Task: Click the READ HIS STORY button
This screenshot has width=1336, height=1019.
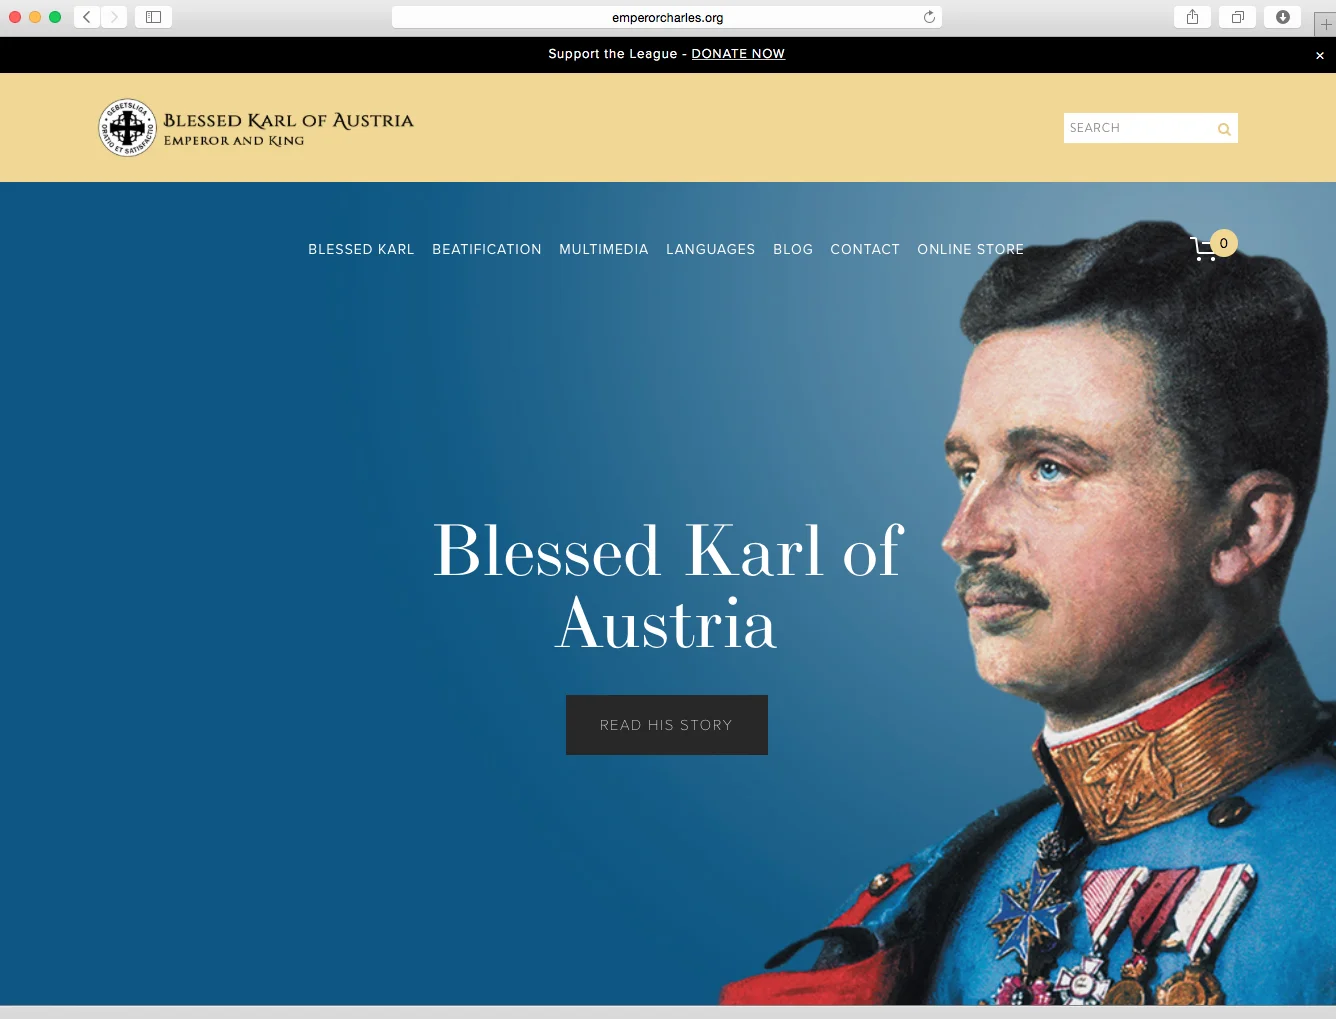Action: coord(666,724)
